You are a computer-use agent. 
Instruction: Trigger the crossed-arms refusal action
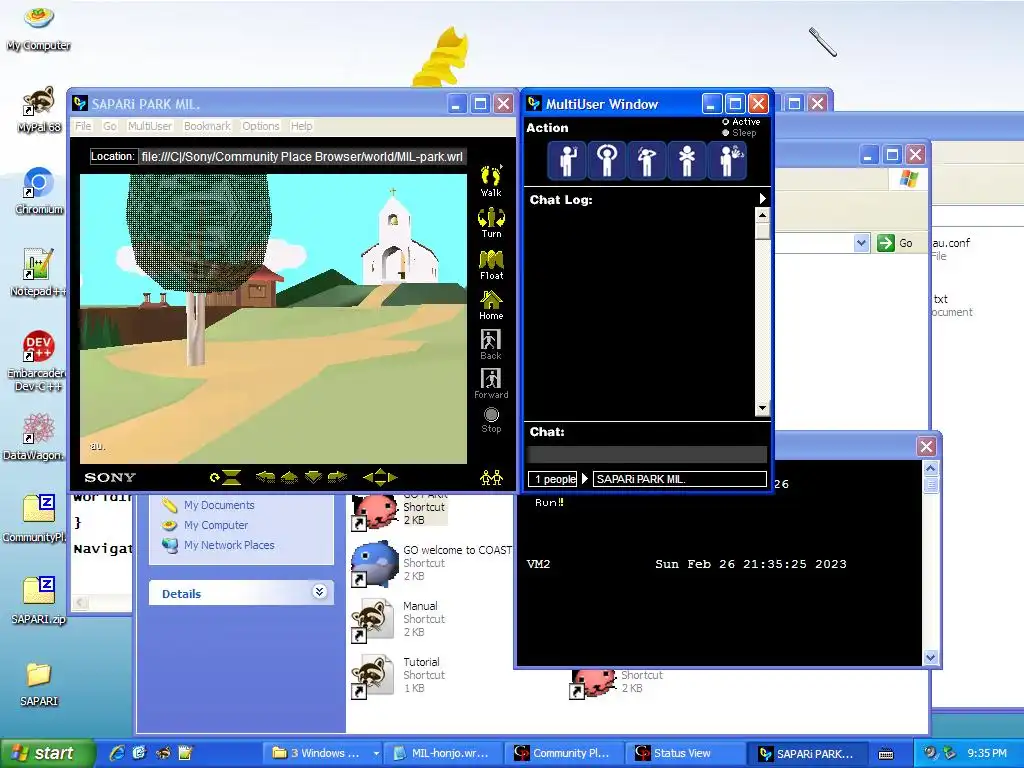tap(686, 160)
